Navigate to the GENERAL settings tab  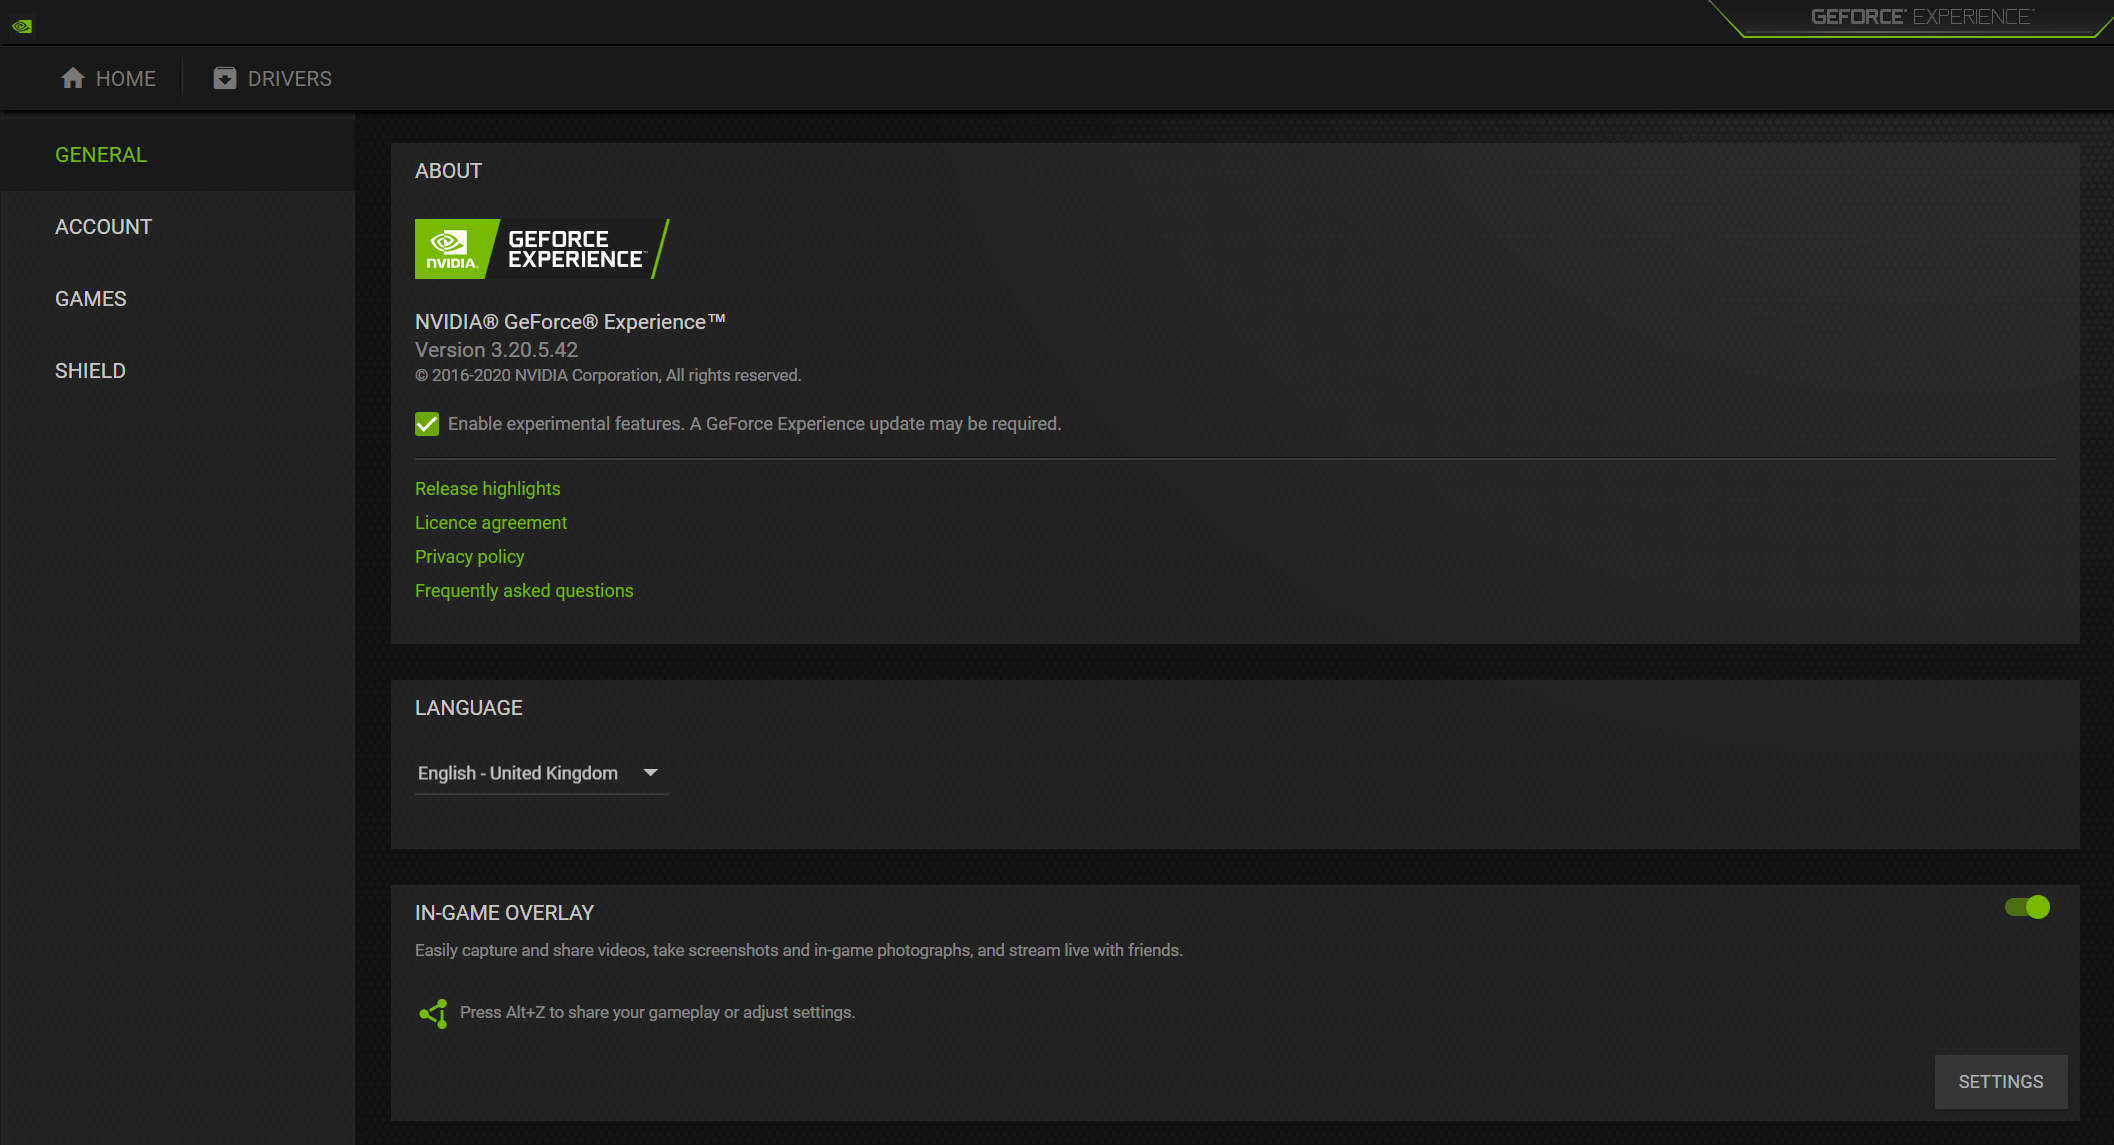100,154
